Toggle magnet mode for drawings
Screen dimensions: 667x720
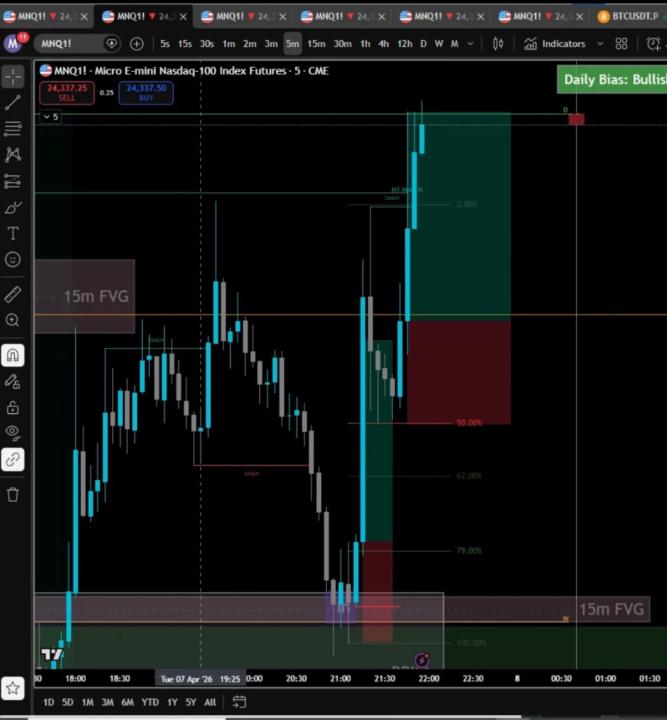tap(13, 355)
